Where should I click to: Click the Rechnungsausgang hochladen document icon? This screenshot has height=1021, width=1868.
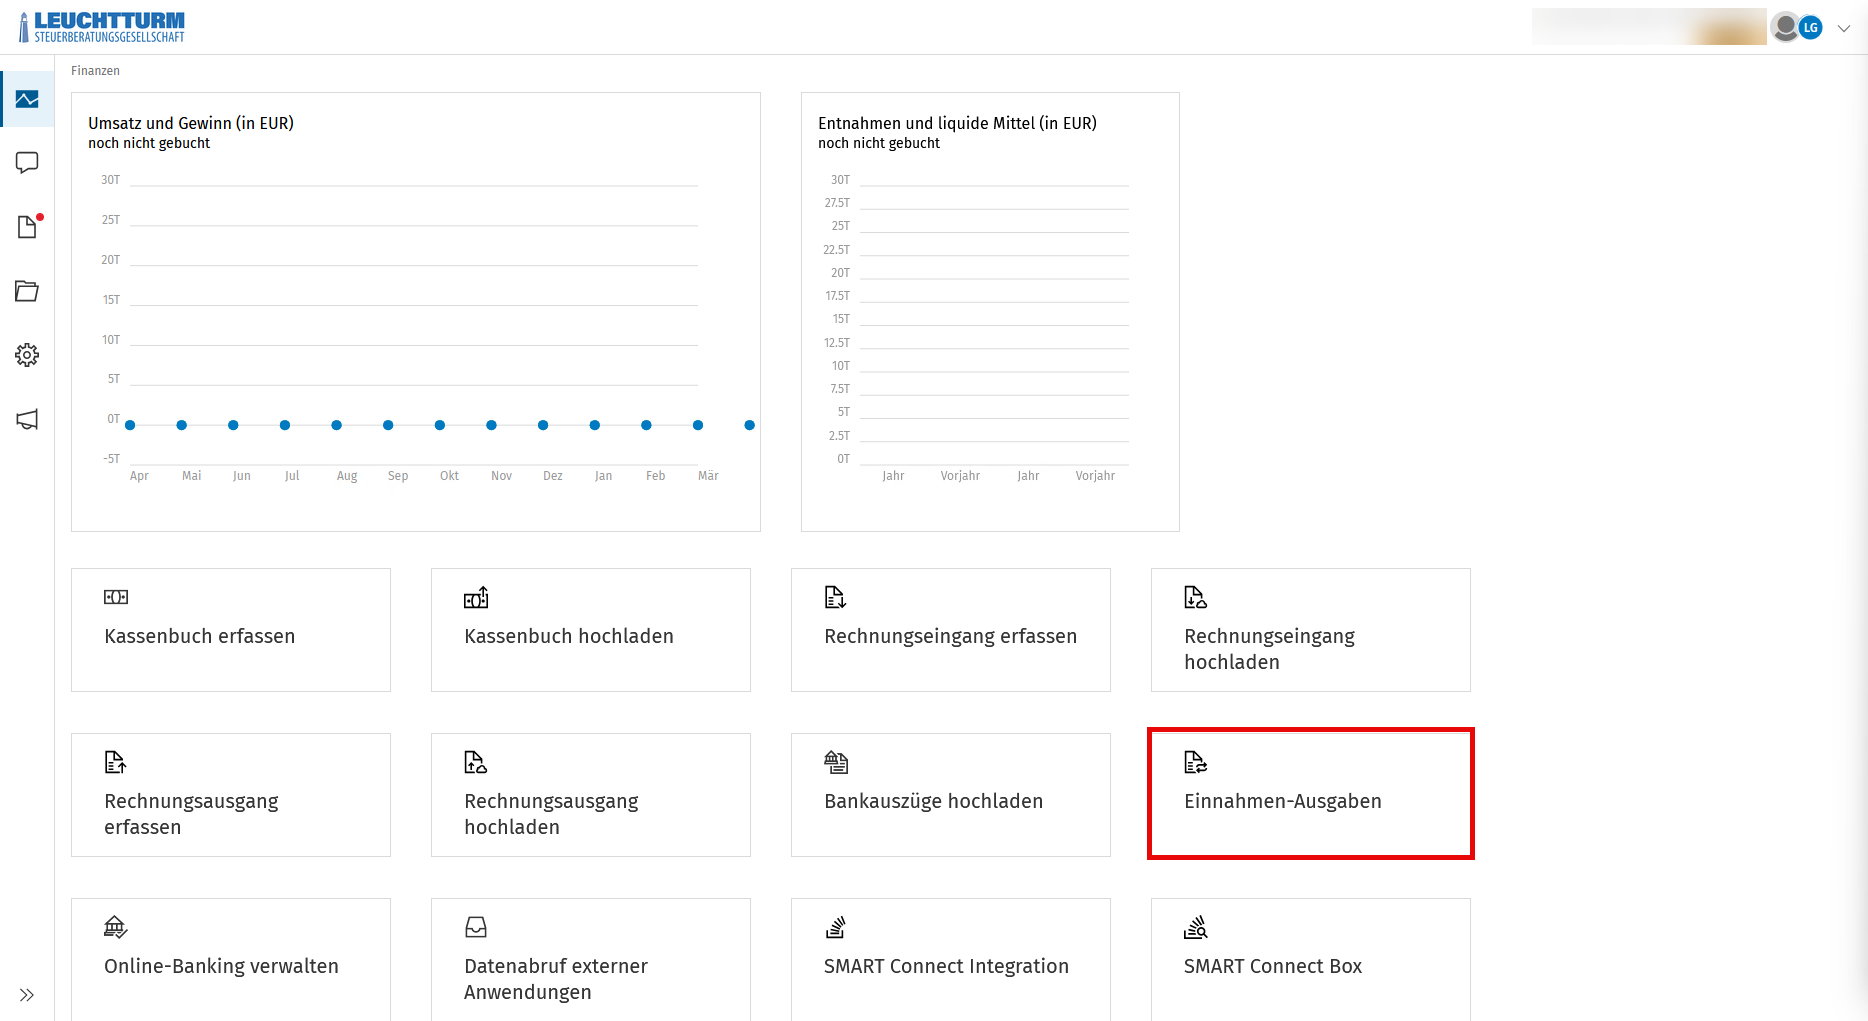[476, 762]
